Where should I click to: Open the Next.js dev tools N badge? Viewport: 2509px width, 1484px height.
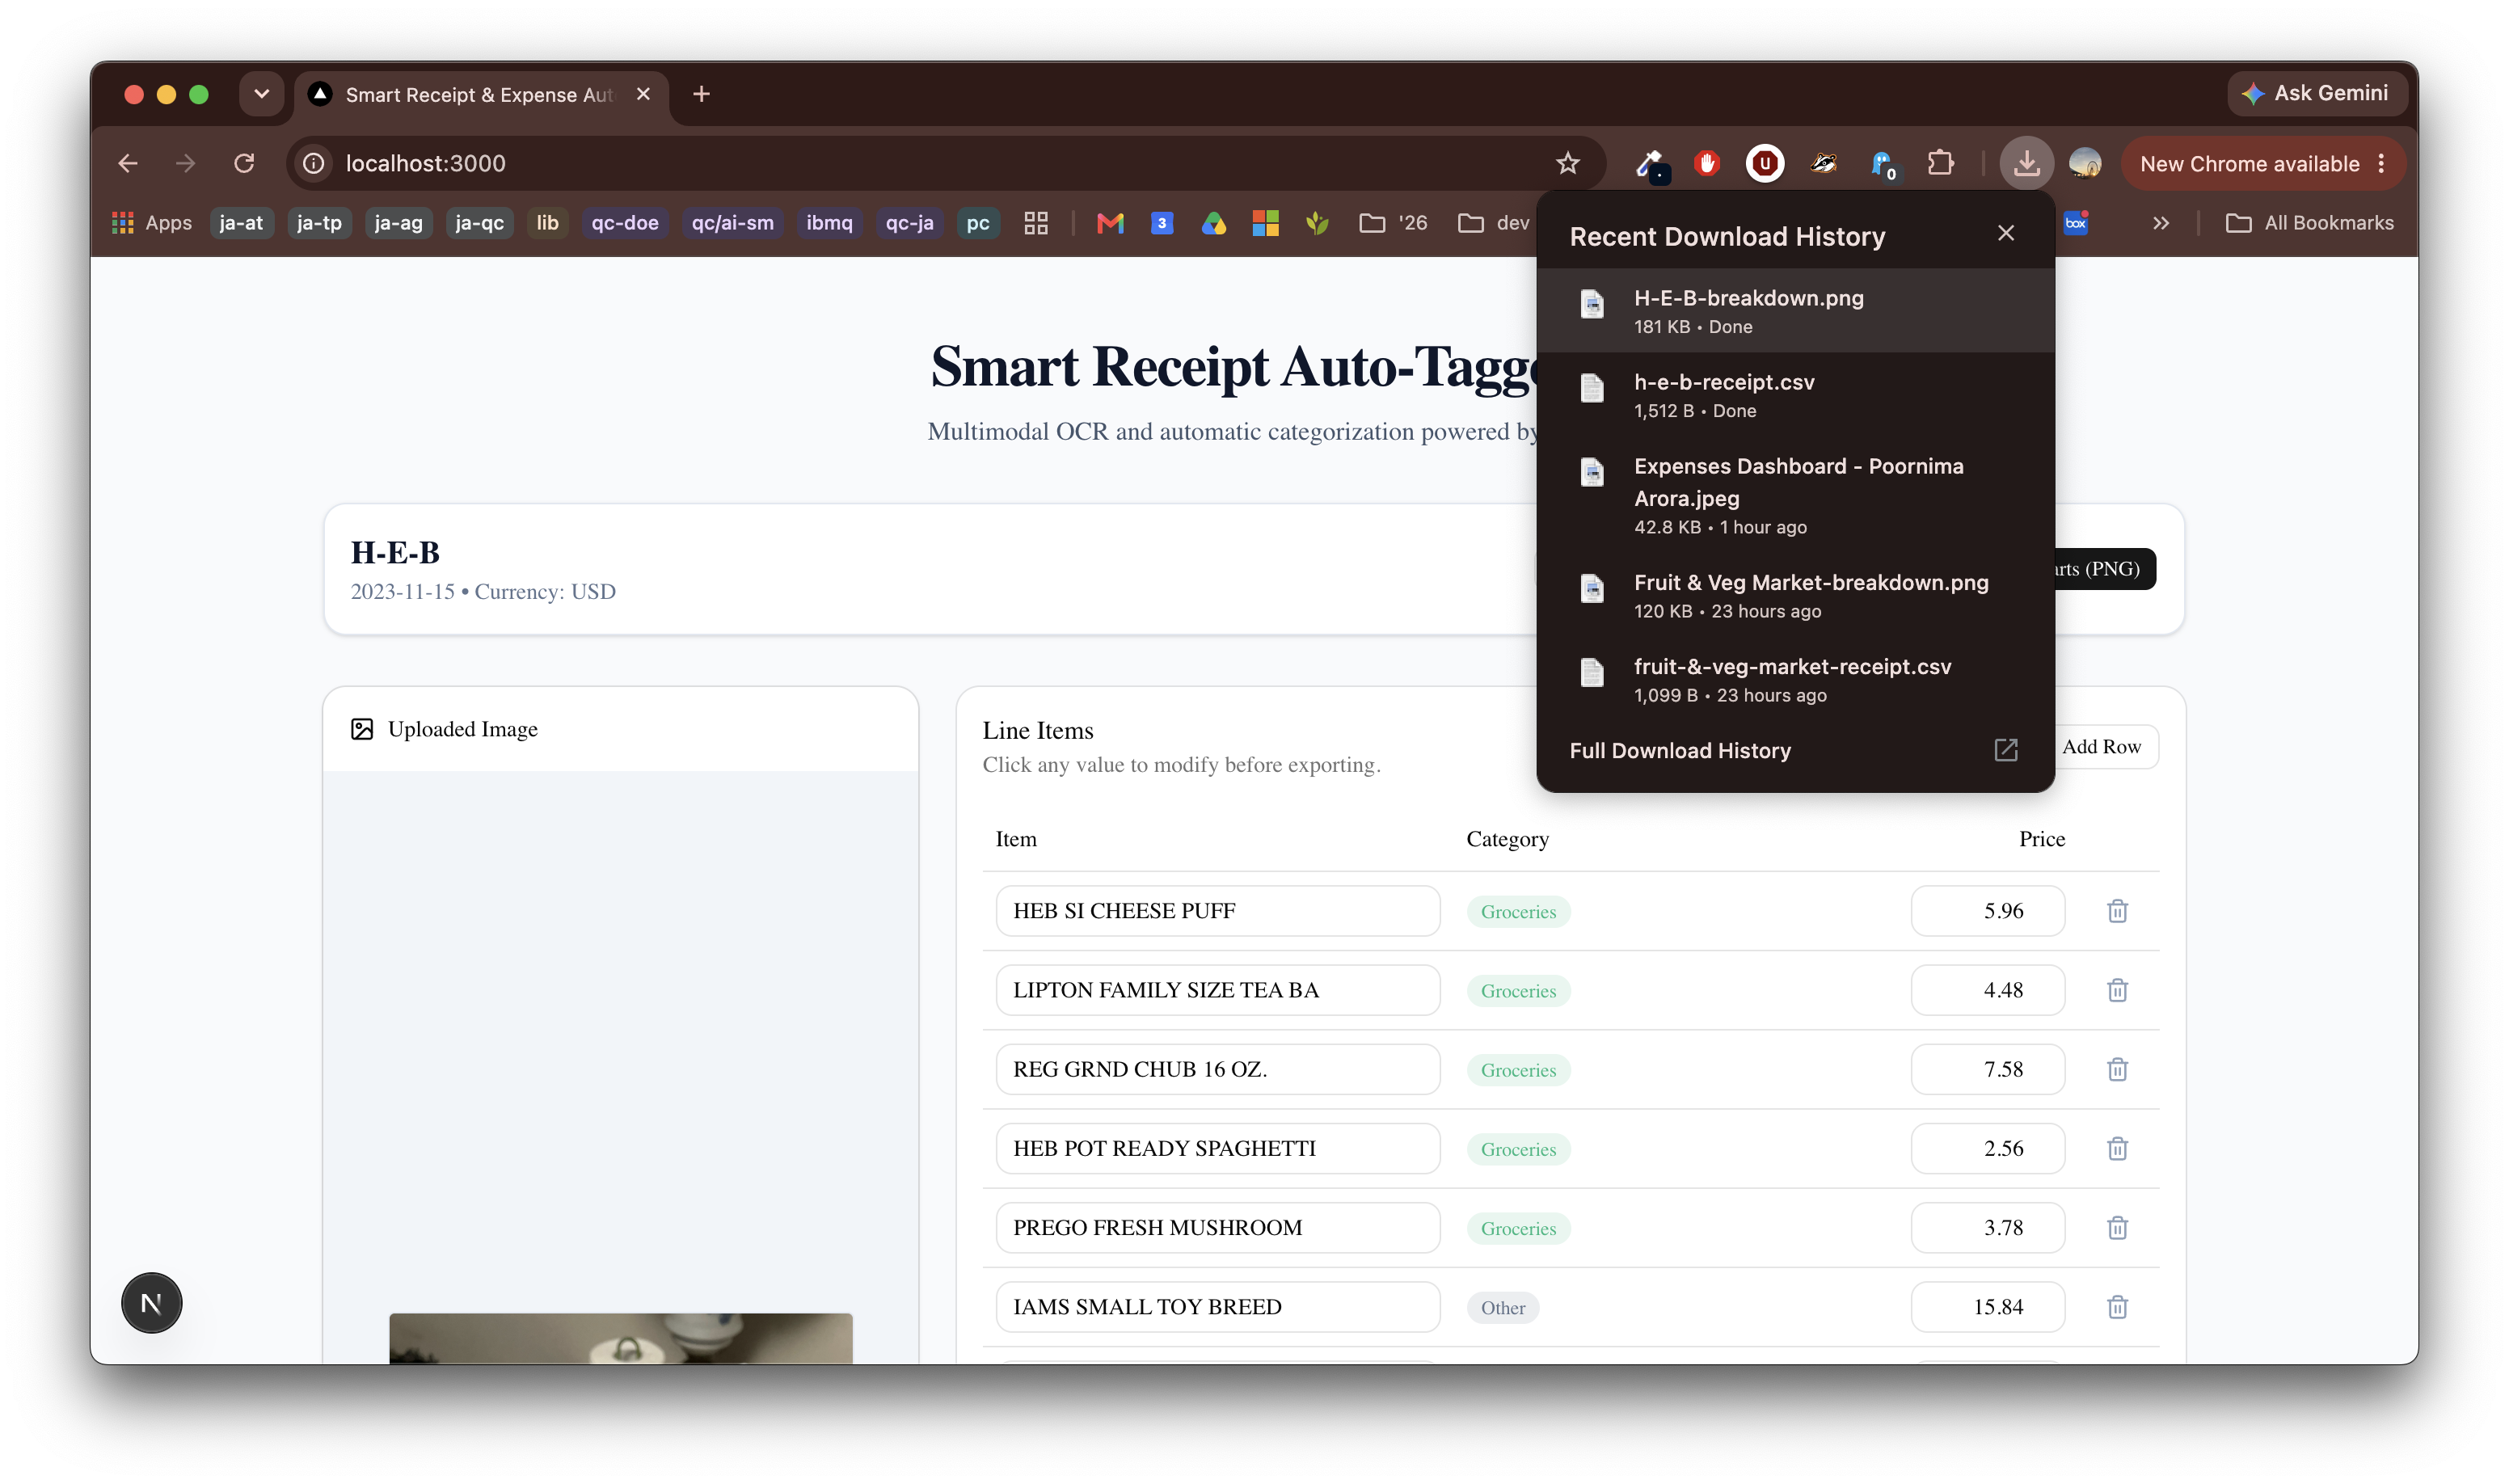click(x=151, y=1302)
